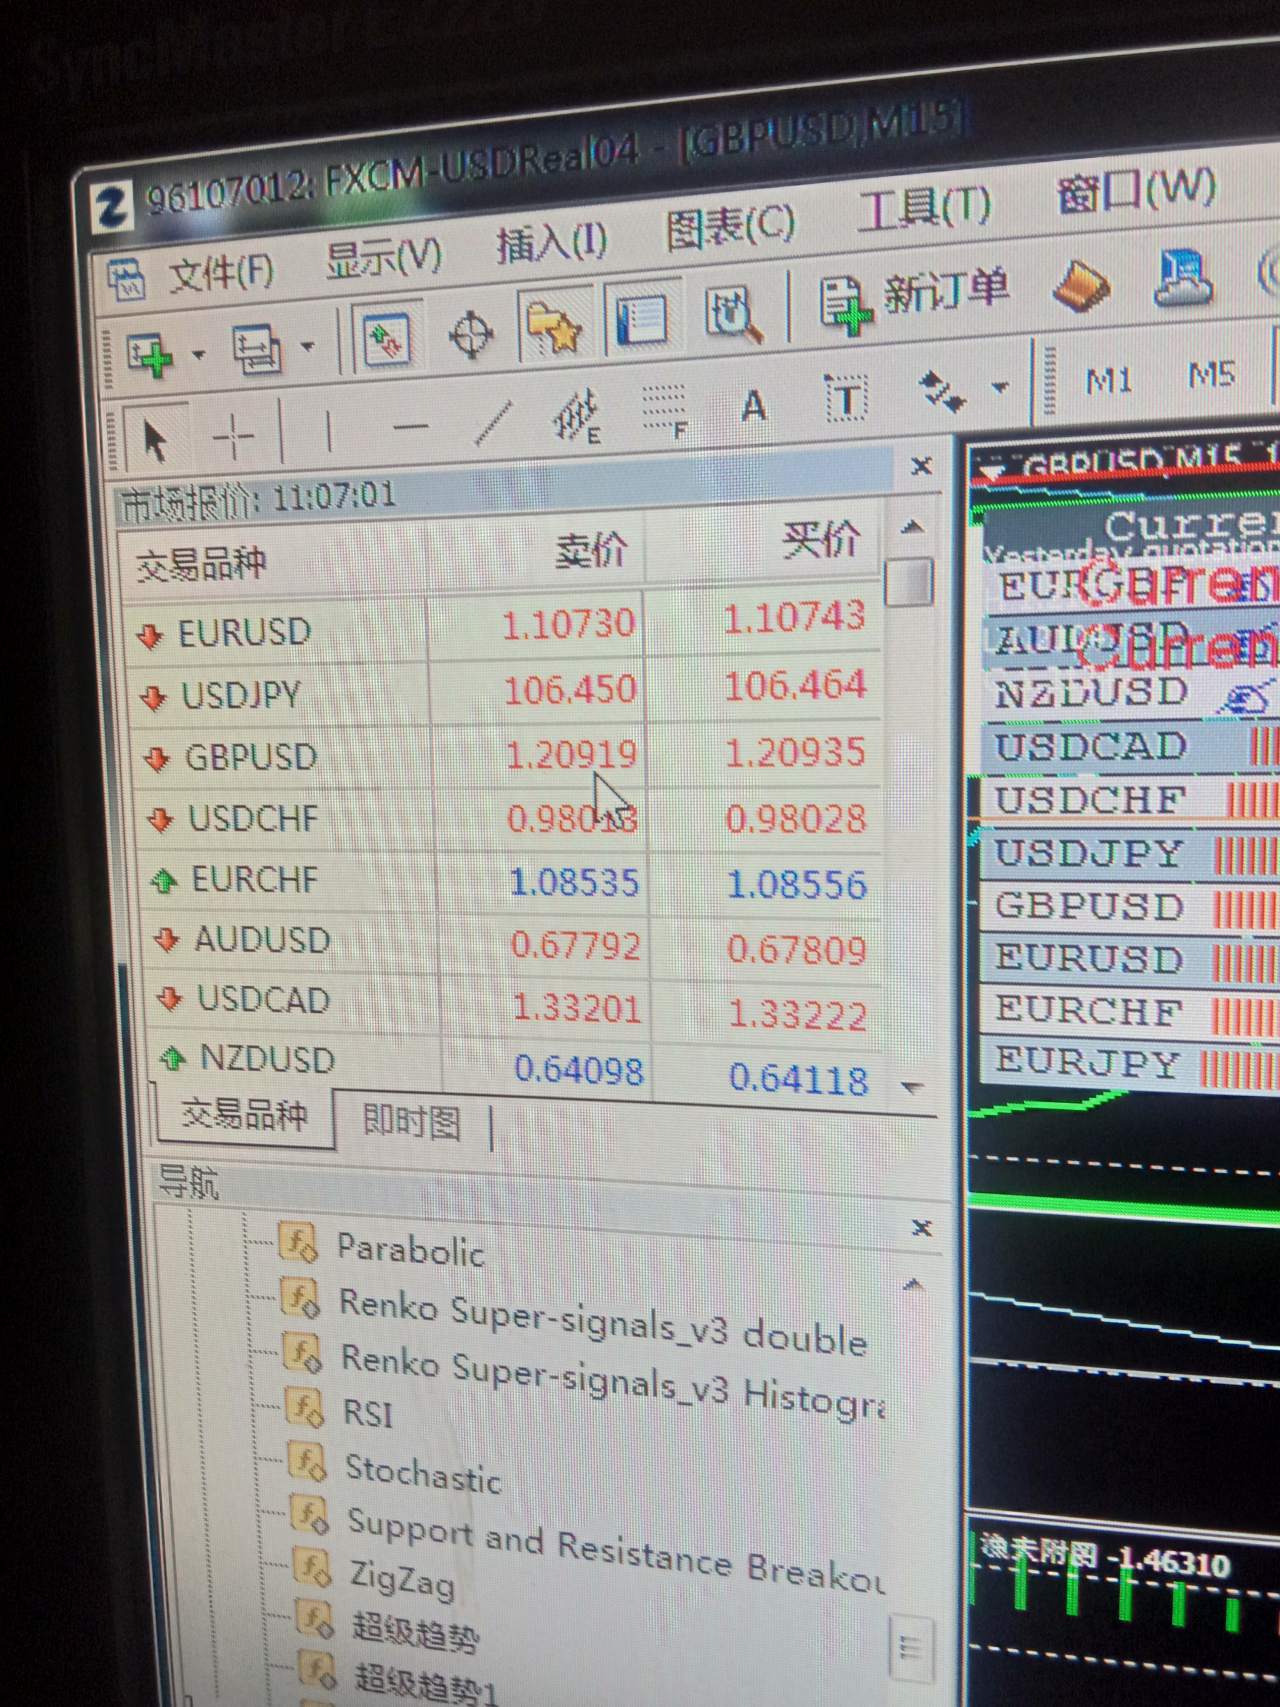Screen dimensions: 1280x1707
Task: Click the chart profiles toolbar icon
Action: tap(256, 350)
